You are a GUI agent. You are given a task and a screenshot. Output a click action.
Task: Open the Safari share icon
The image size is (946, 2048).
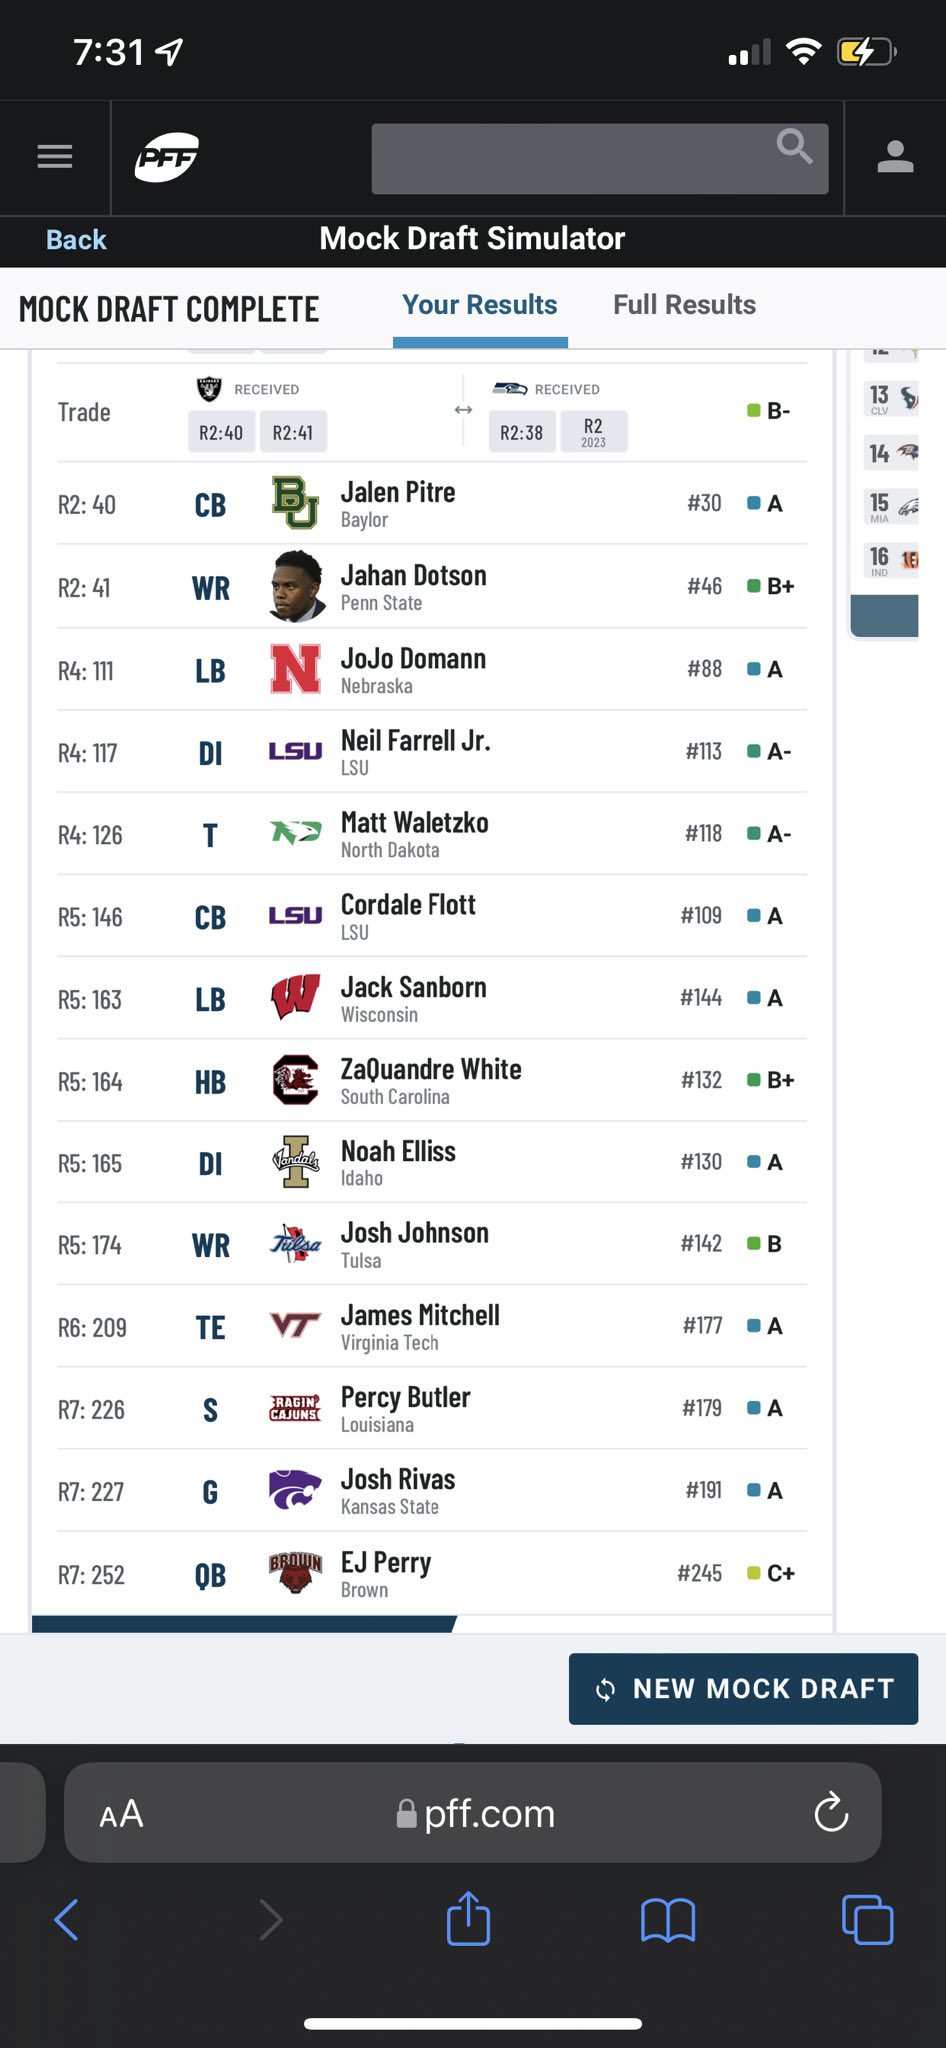click(x=468, y=1919)
